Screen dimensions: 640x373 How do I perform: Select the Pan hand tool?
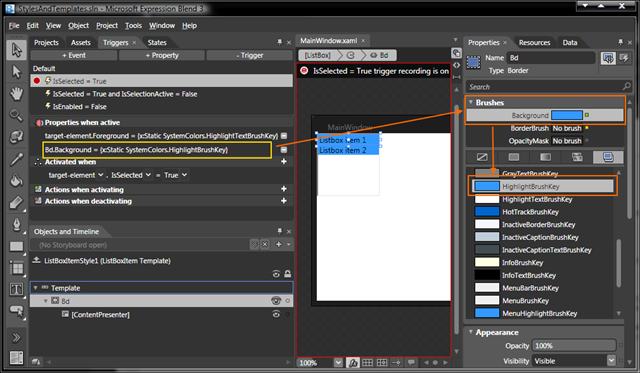[16, 94]
